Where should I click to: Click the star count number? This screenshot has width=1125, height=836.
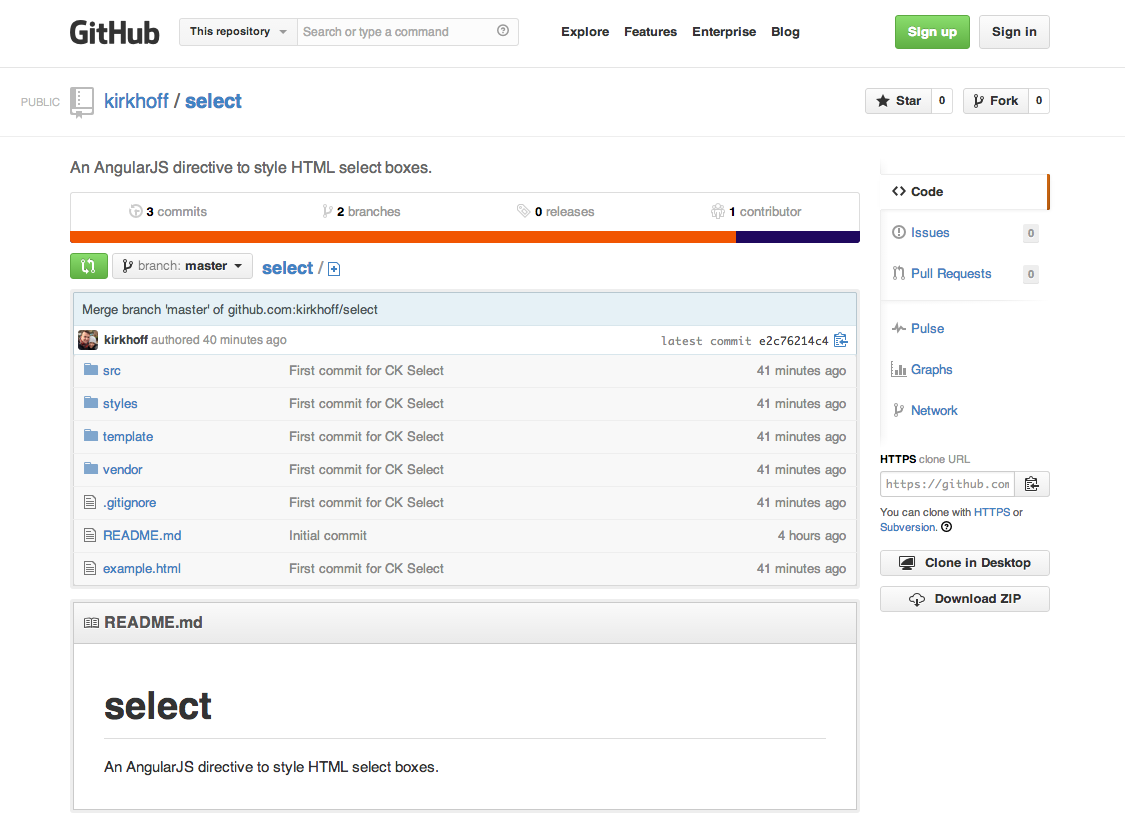(x=942, y=101)
